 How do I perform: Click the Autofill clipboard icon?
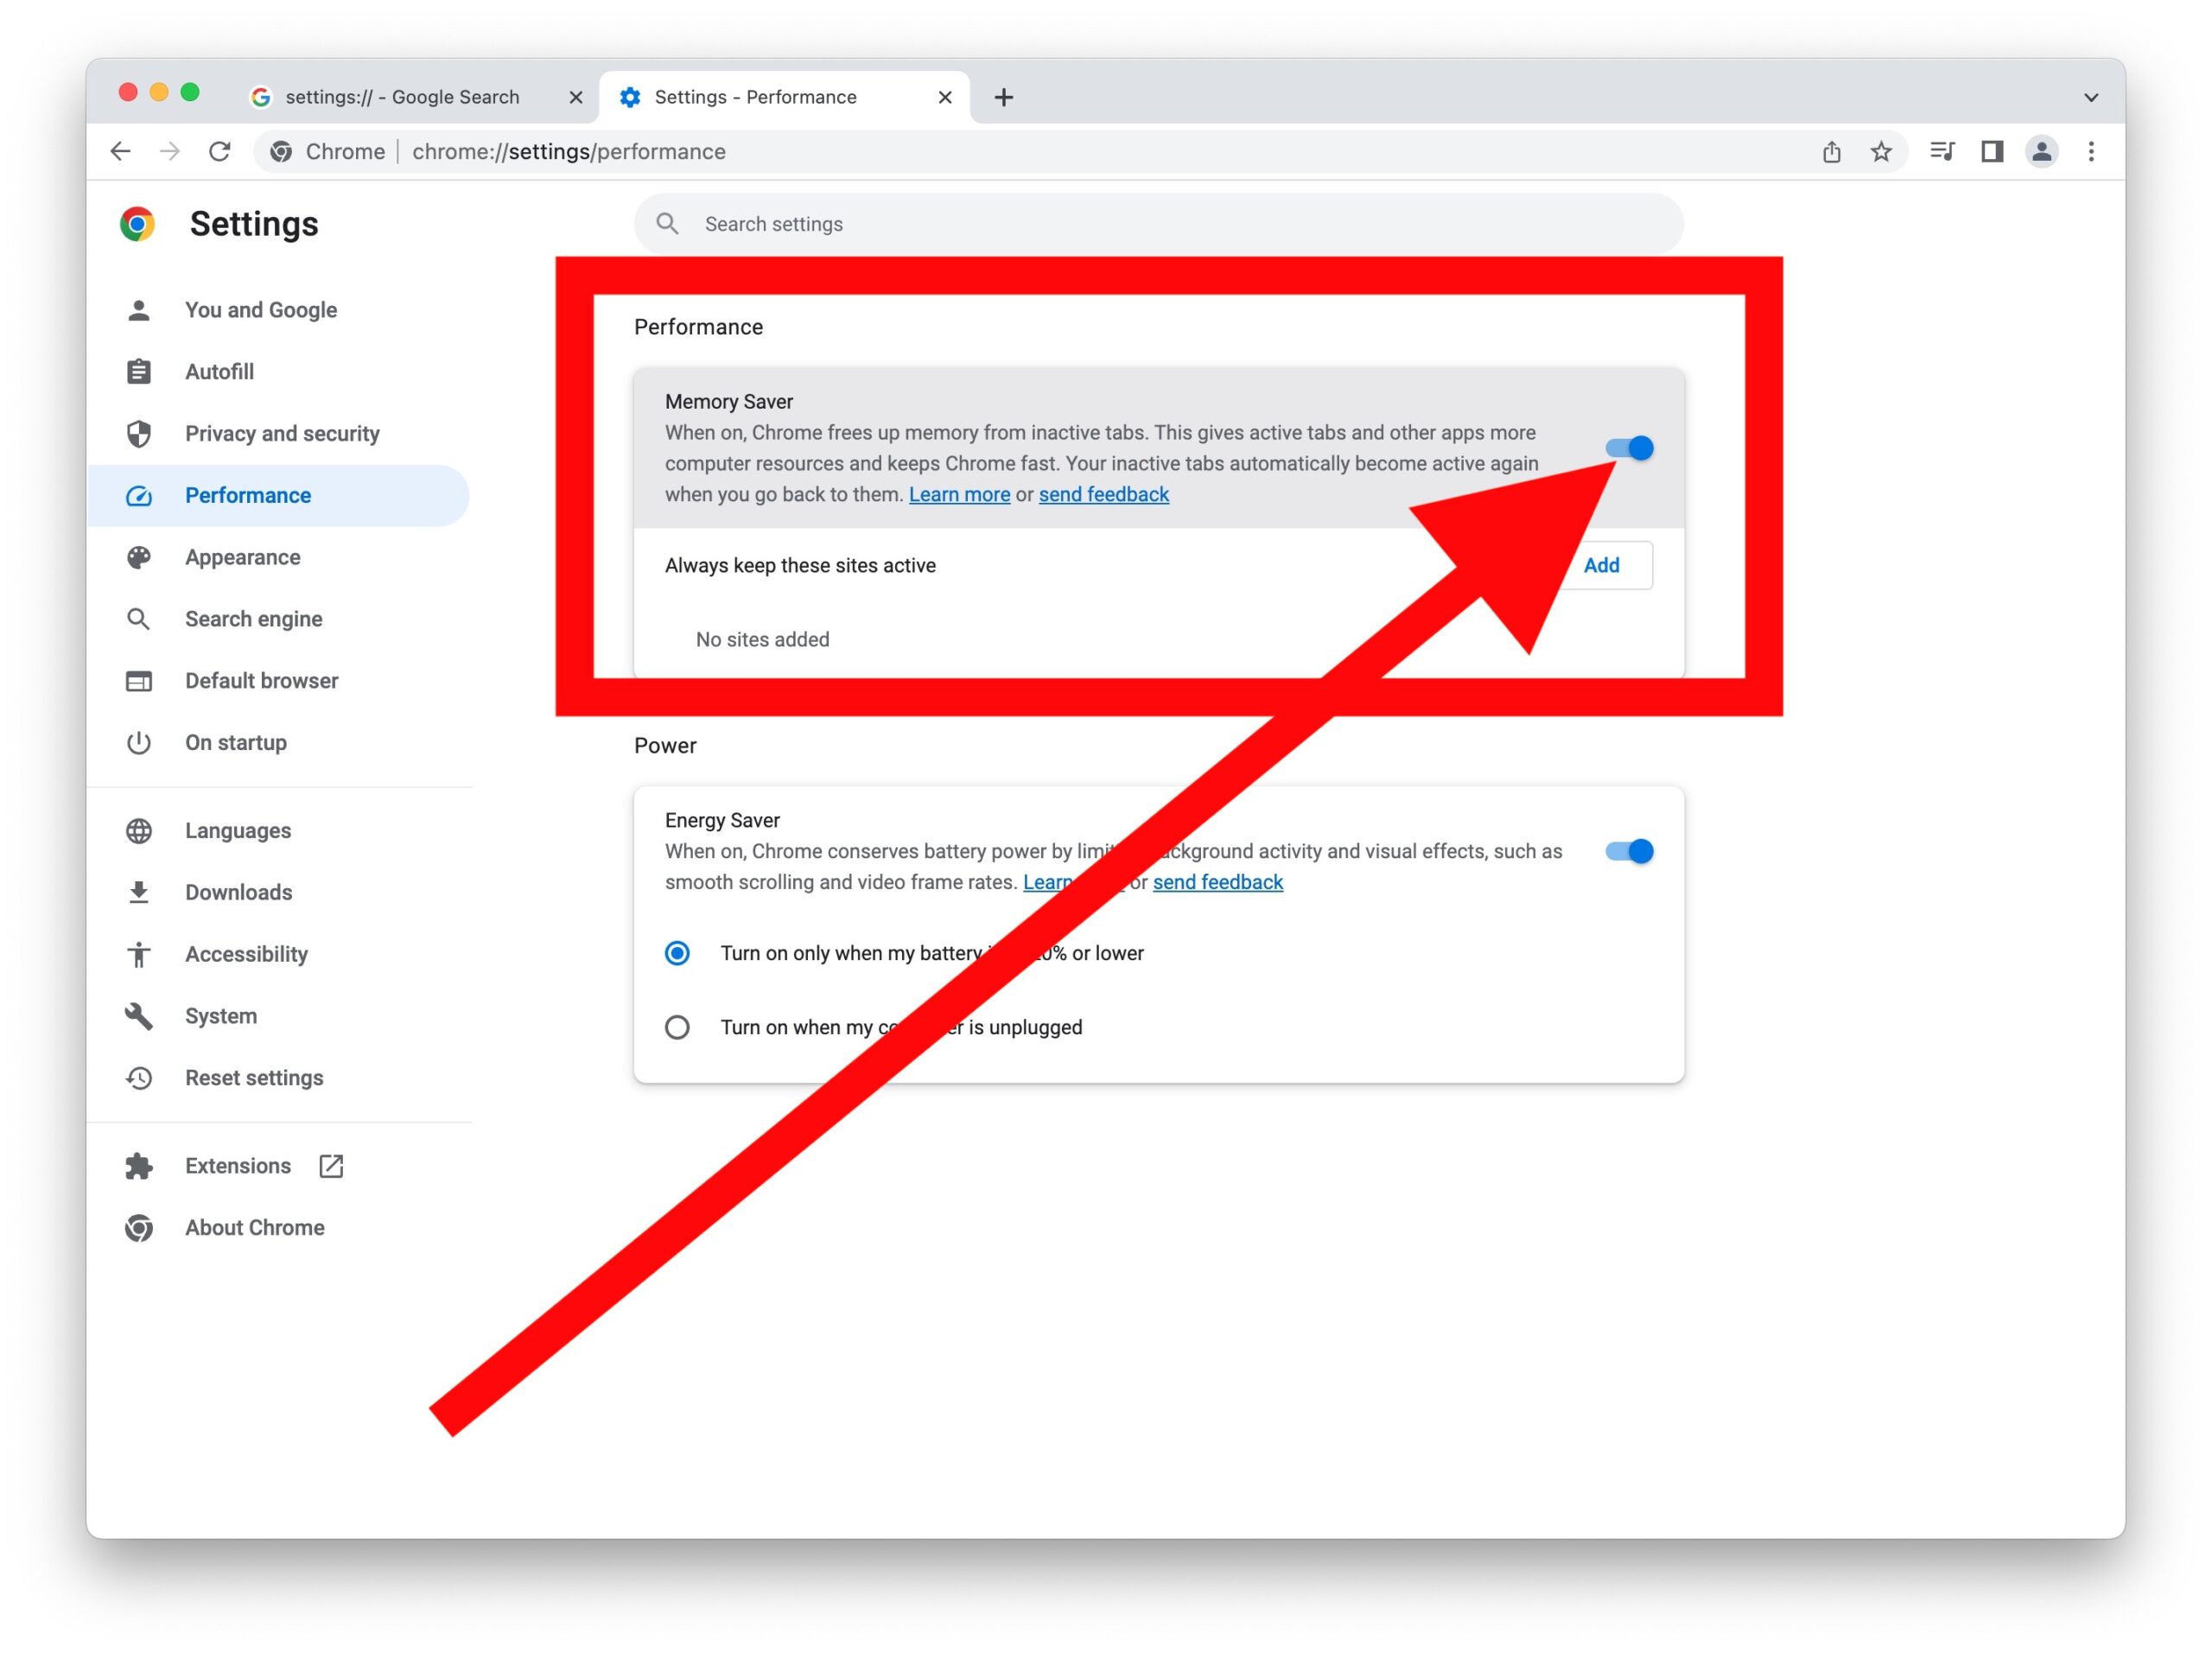[x=139, y=371]
